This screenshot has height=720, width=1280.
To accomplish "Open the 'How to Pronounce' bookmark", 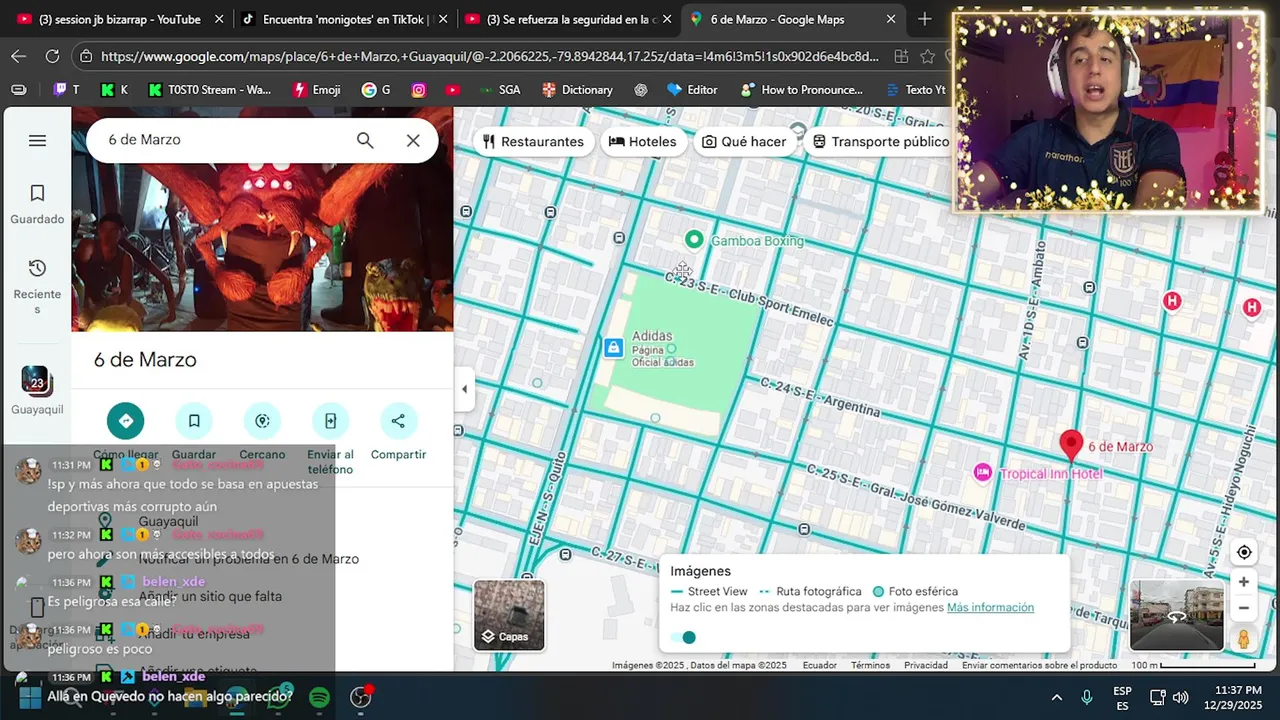I will [800, 90].
